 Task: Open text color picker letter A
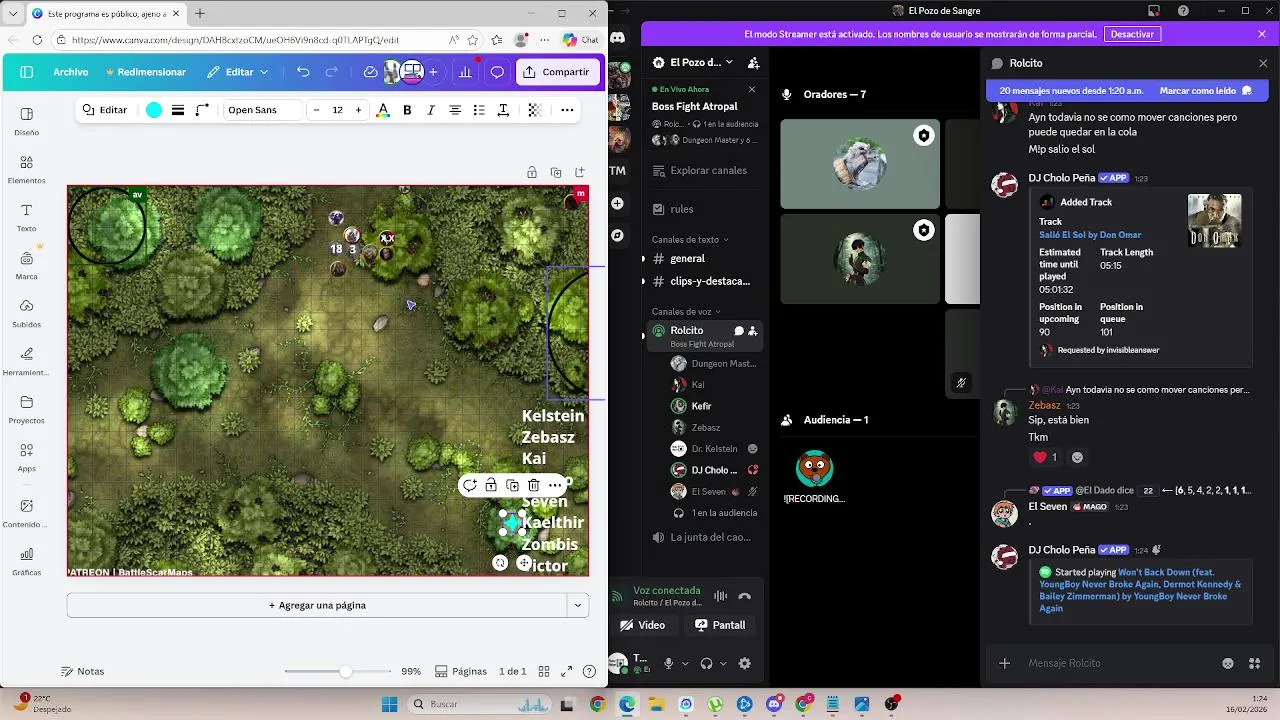[382, 110]
